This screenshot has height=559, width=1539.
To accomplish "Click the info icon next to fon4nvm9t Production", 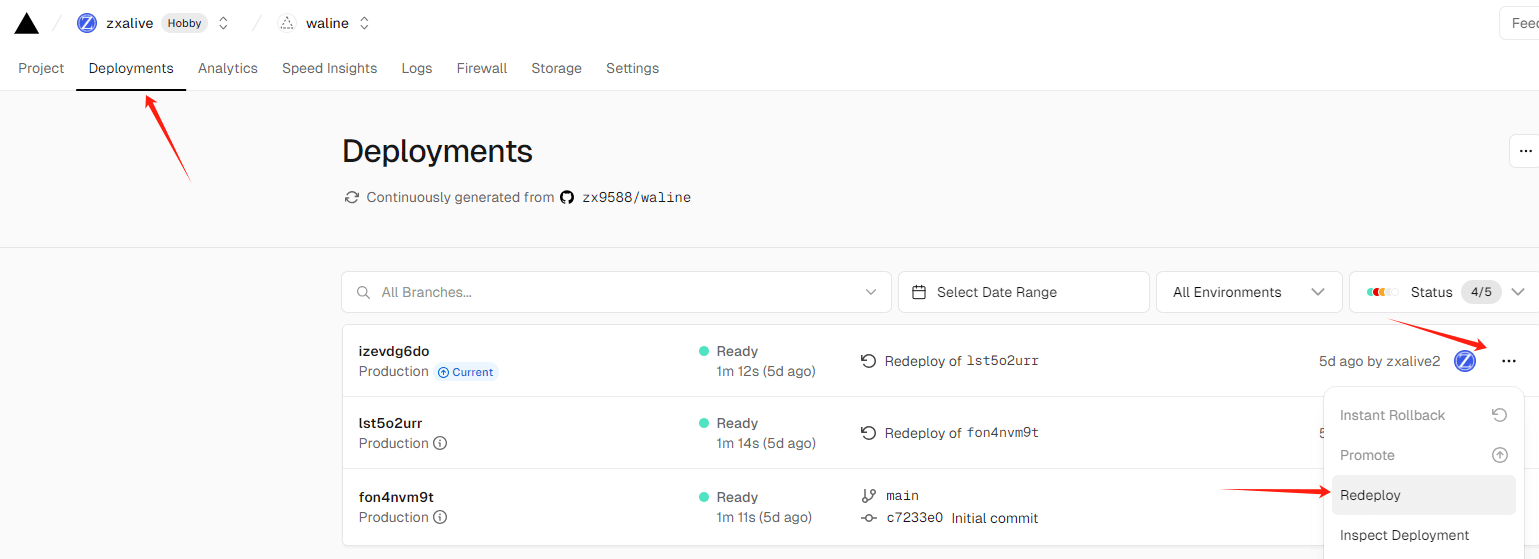I will click(x=440, y=517).
